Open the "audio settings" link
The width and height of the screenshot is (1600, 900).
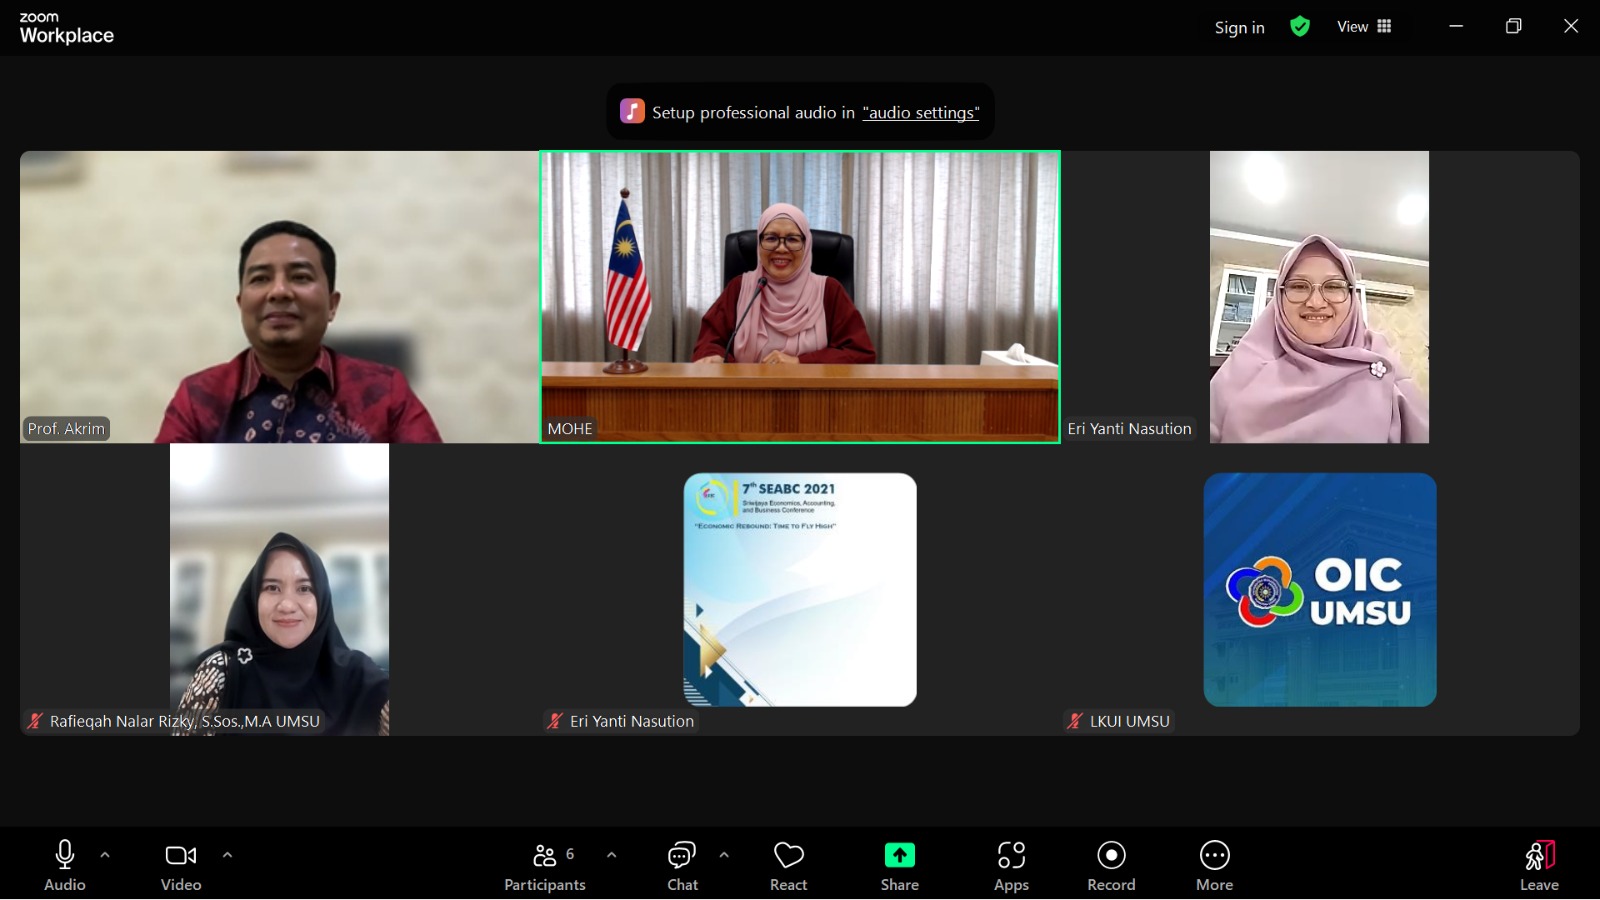[920, 113]
